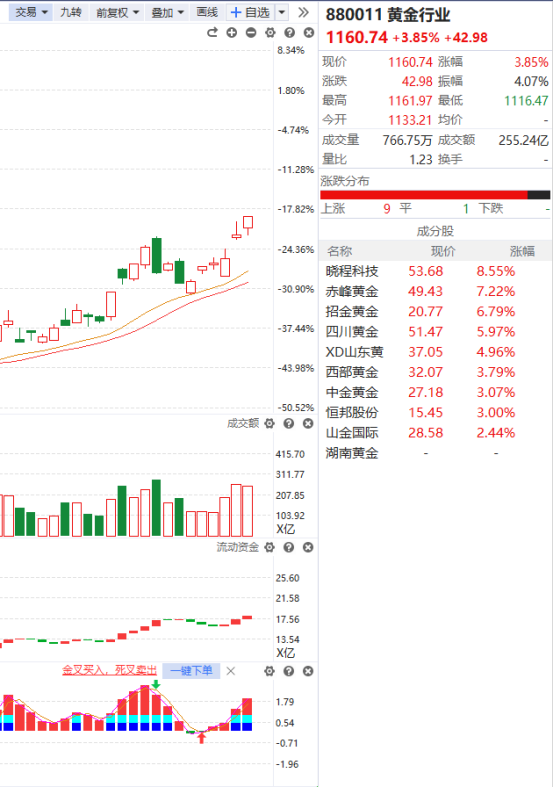Screen dimensions: 554x787
Task: Open 成交额 panel settings gear
Action: [x=269, y=424]
